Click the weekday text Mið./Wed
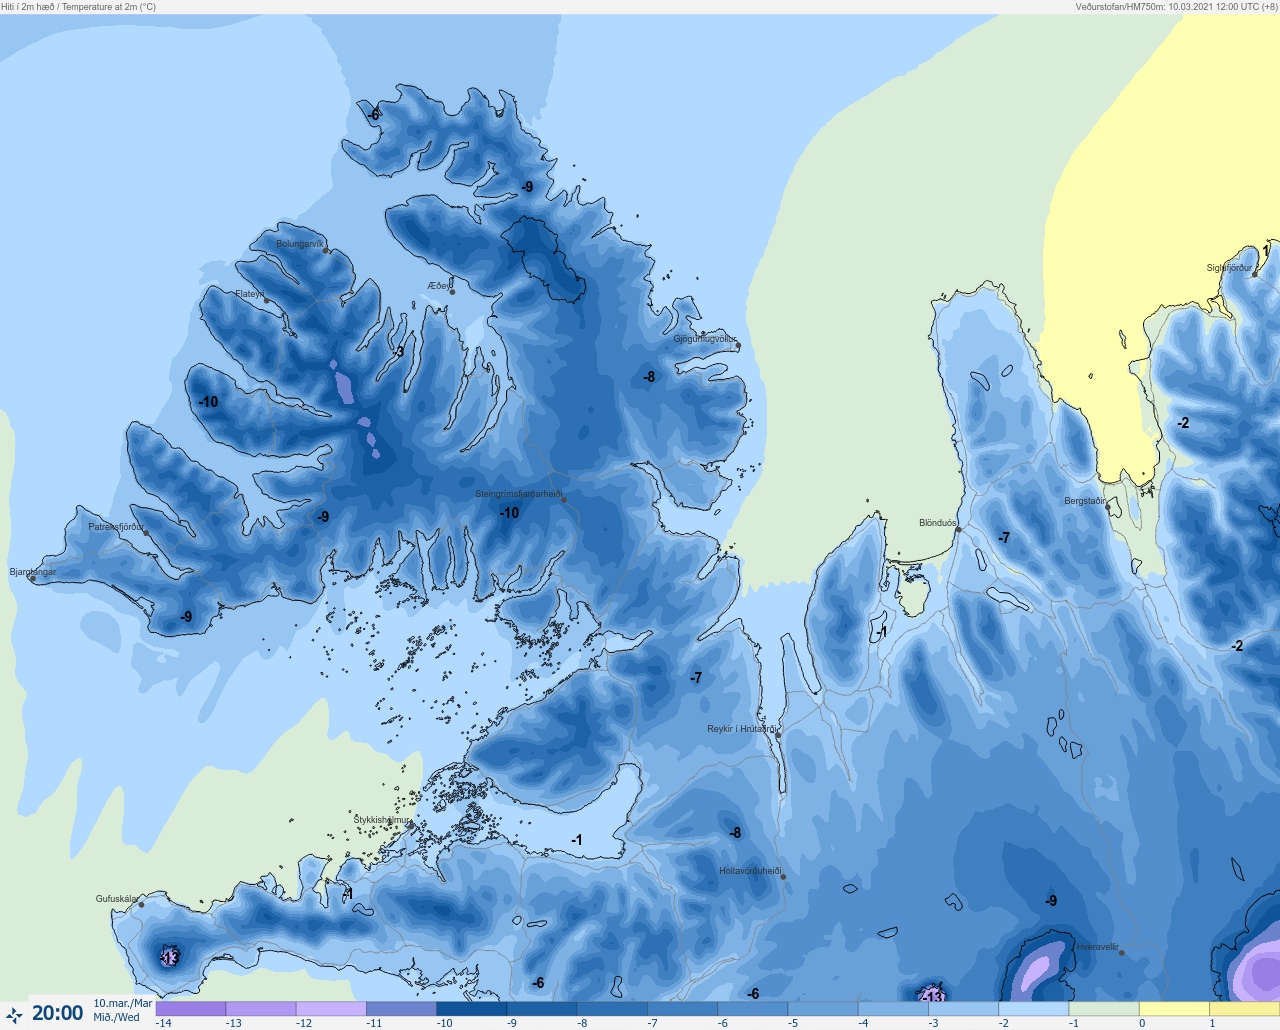Viewport: 1280px width, 1030px height. coord(117,1017)
